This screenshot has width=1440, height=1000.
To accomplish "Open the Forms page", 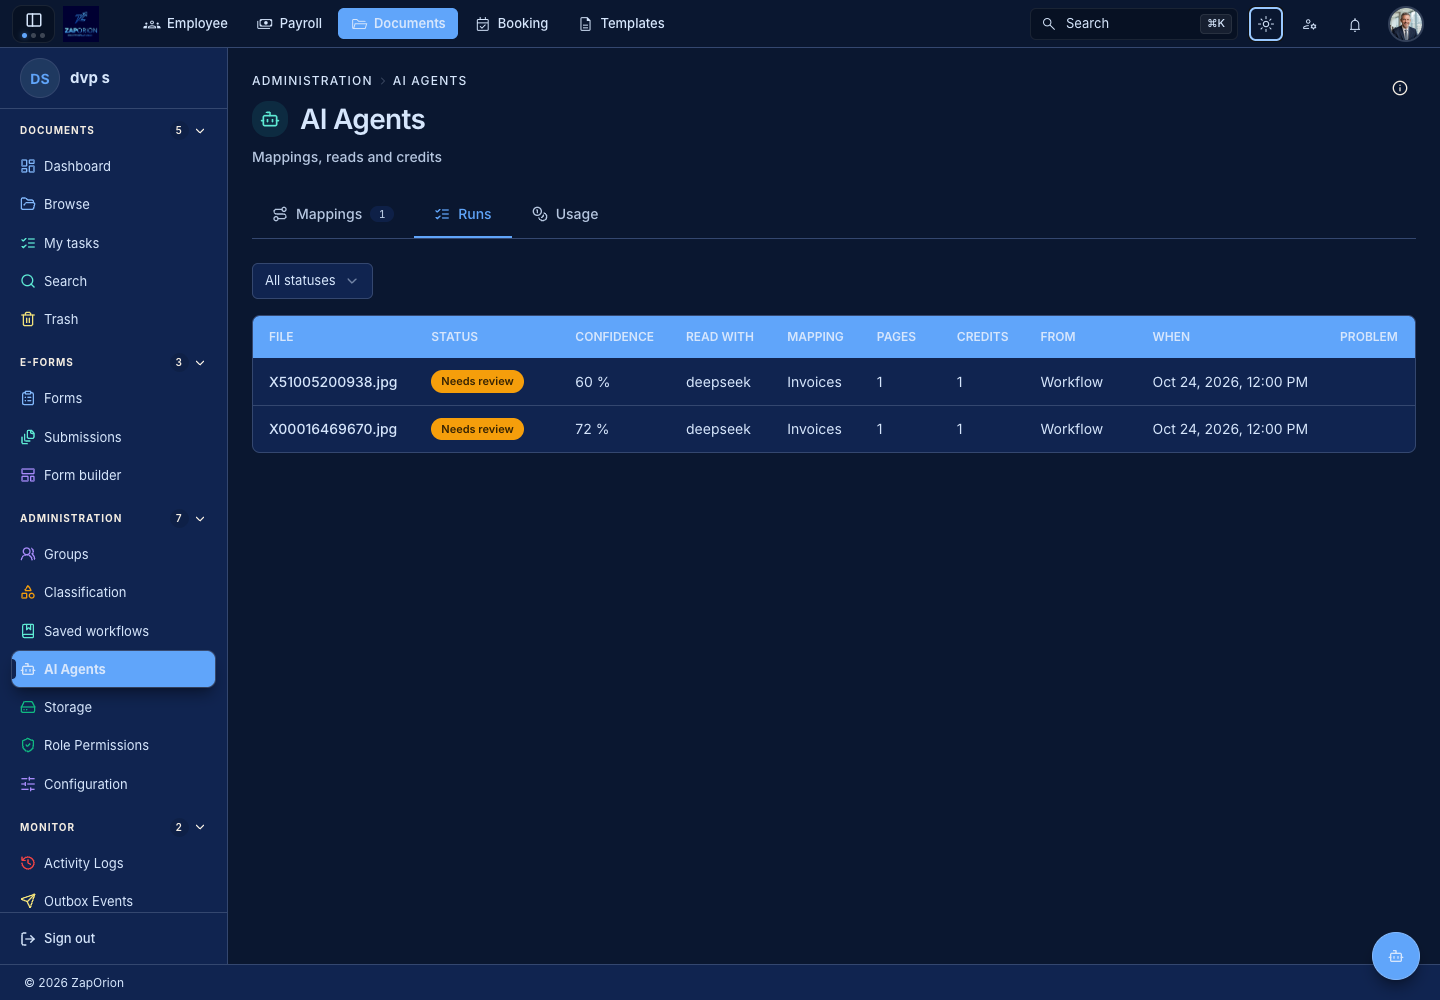I will click(114, 398).
